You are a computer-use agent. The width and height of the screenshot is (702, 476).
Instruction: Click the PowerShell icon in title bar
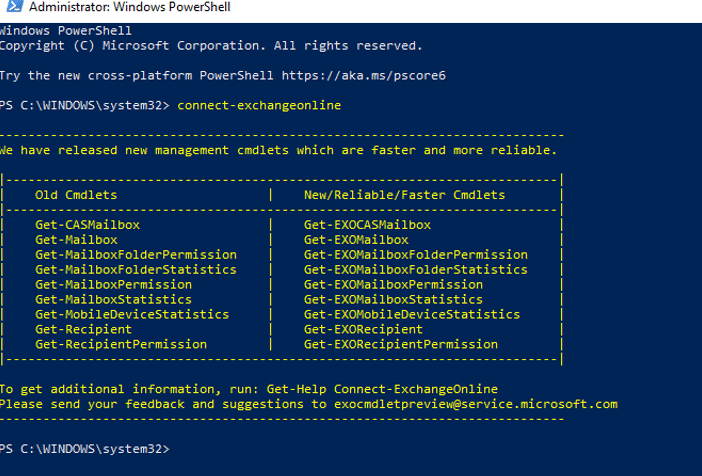14,6
